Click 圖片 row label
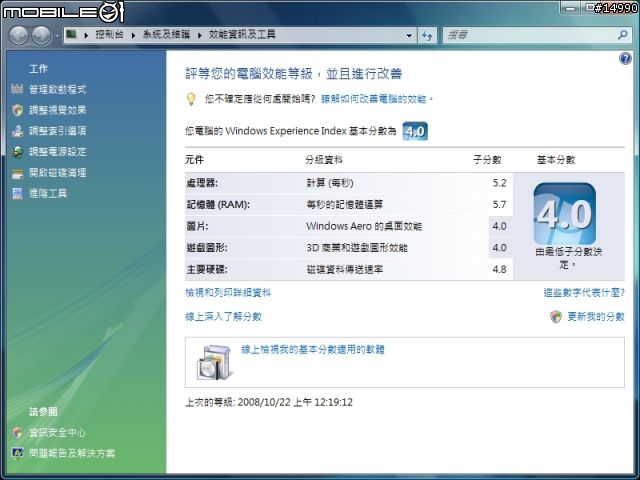This screenshot has width=640, height=480. click(197, 226)
